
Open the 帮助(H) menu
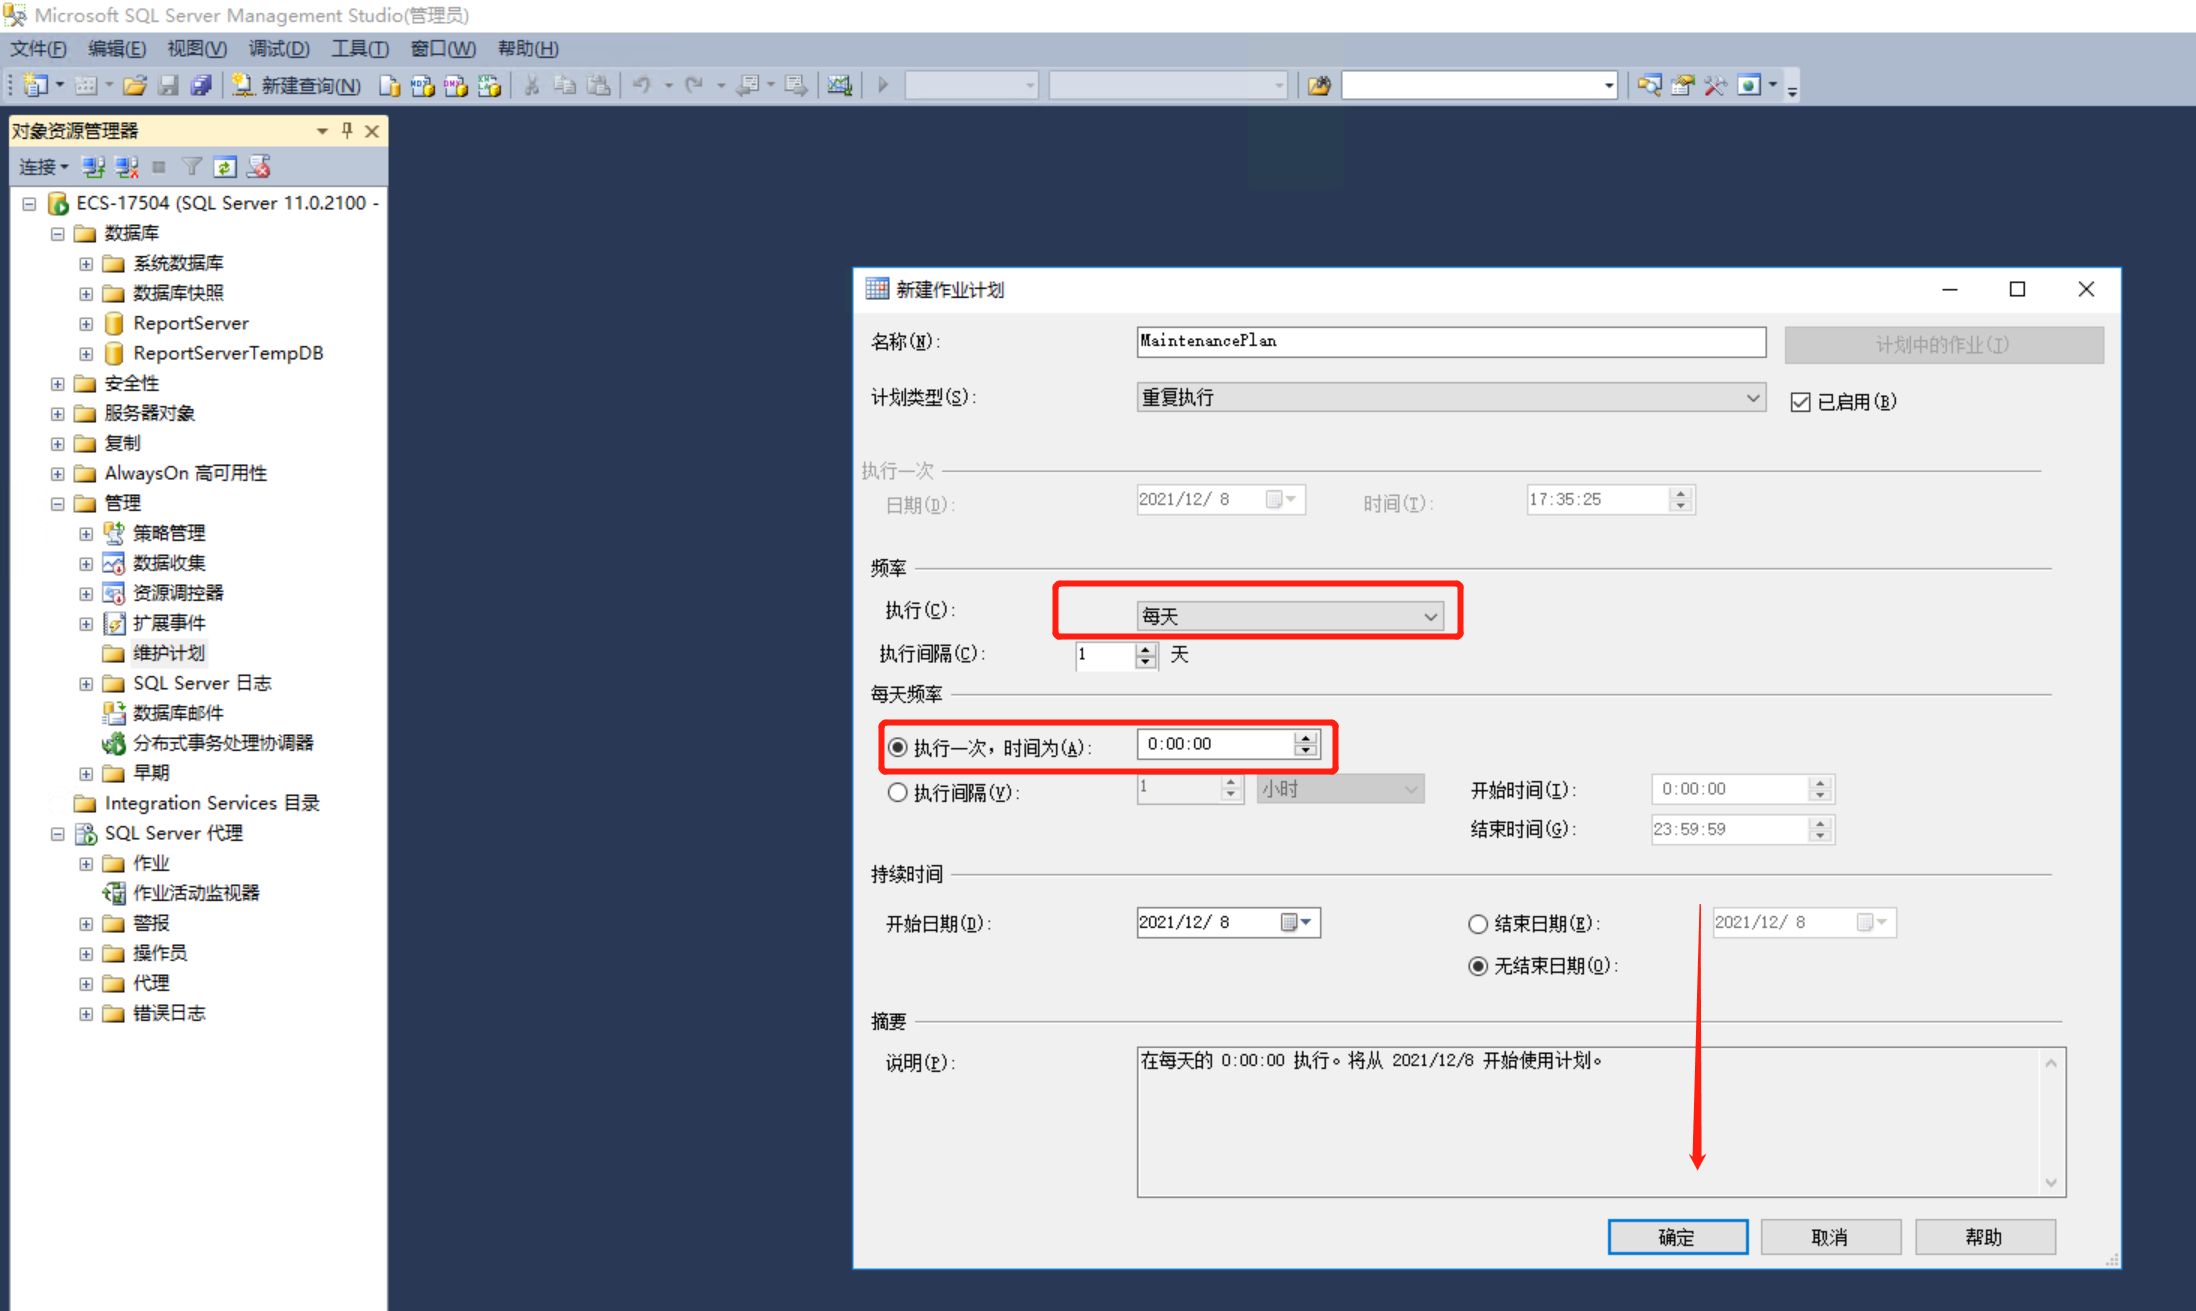point(528,48)
